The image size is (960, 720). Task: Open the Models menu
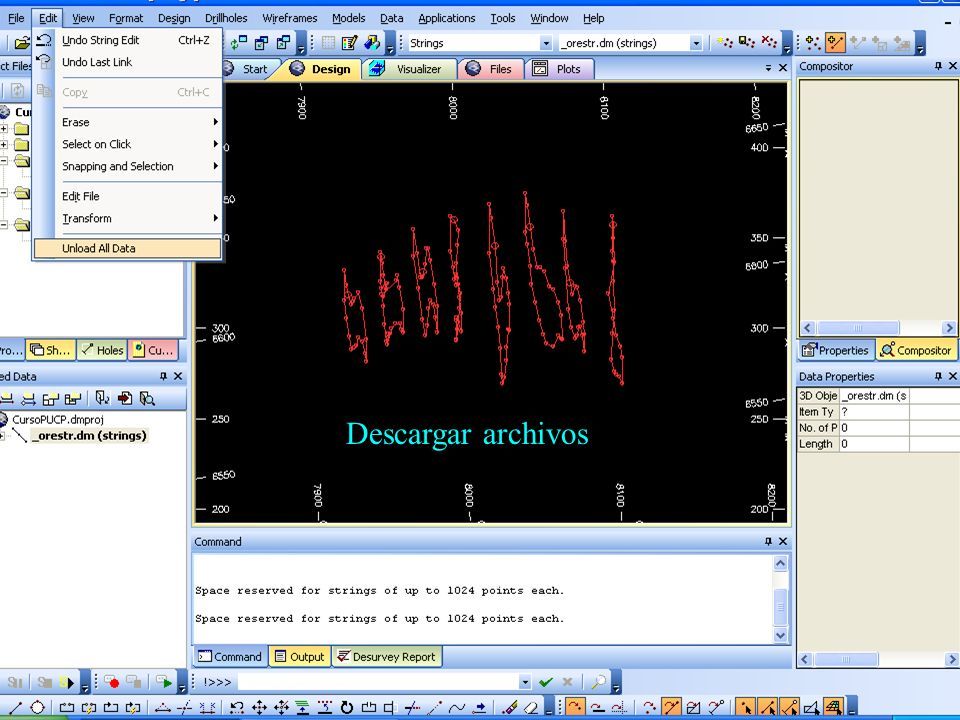click(348, 18)
